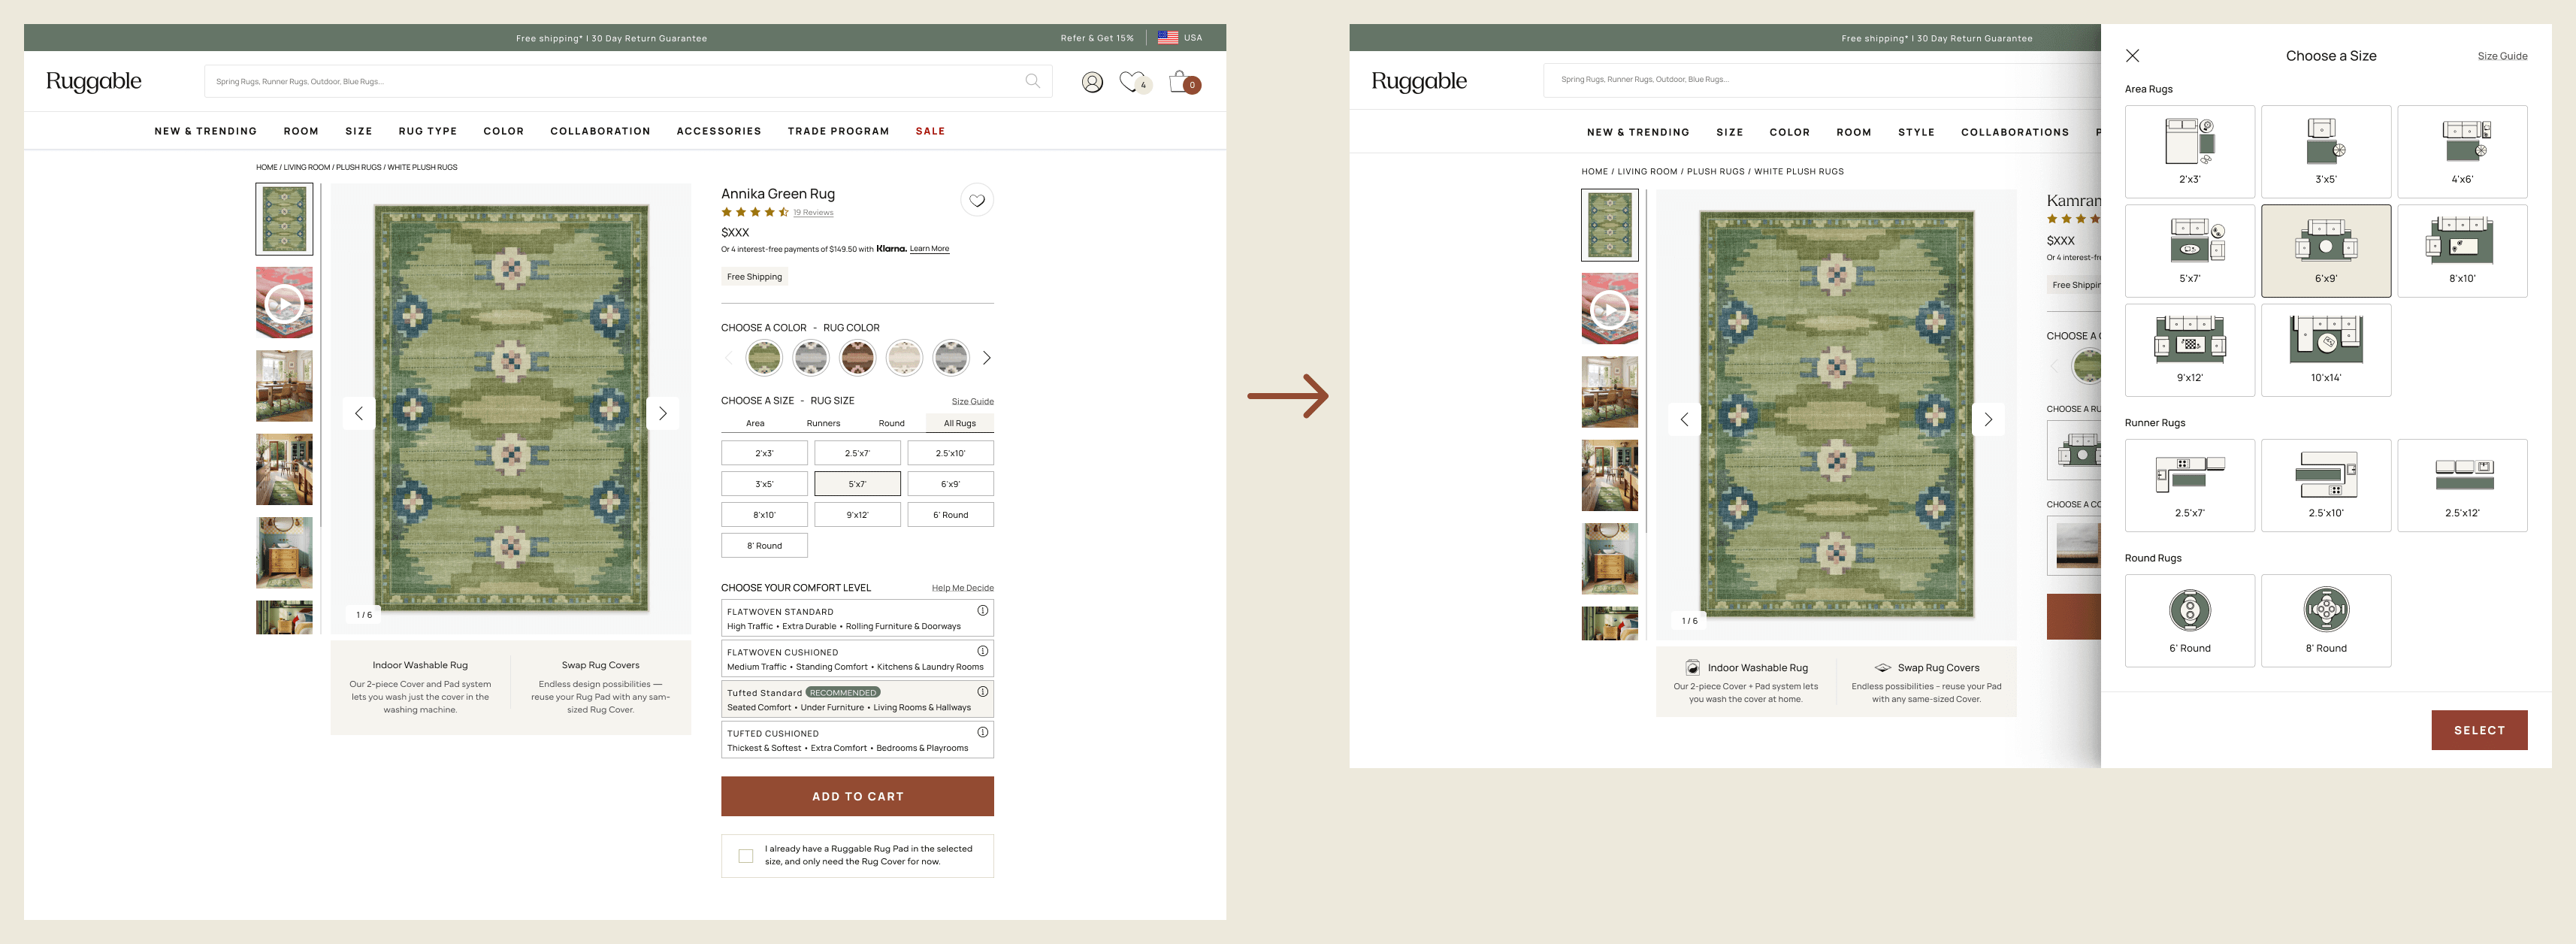Switch to the Runners size tab
The width and height of the screenshot is (2576, 944).
(x=823, y=423)
